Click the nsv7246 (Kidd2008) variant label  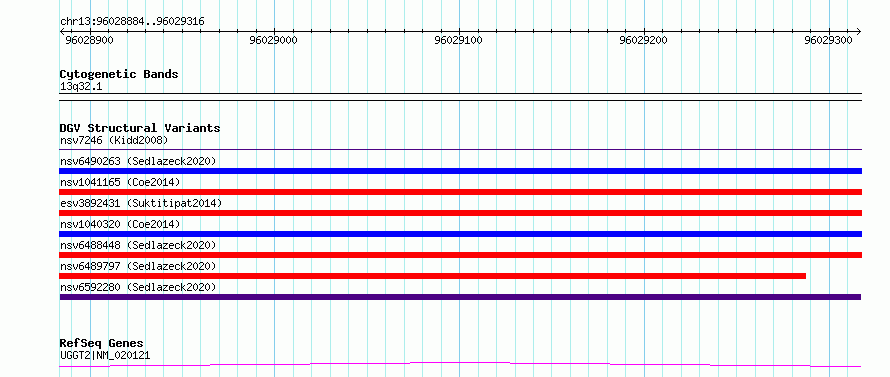click(x=114, y=140)
